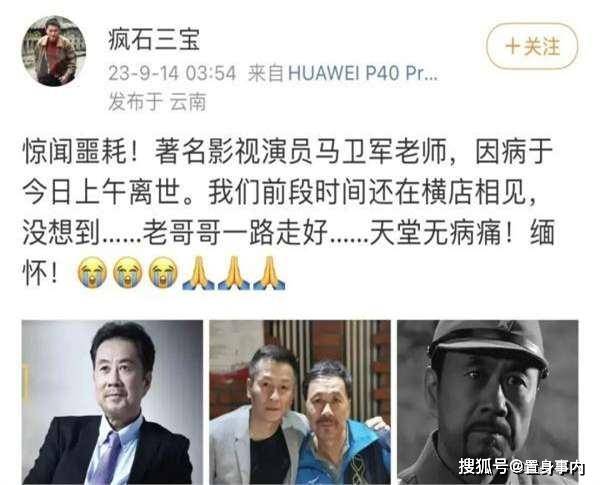Screen dimensions: 600x485
Task: Click the third crying face emoji
Action: [x=163, y=272]
